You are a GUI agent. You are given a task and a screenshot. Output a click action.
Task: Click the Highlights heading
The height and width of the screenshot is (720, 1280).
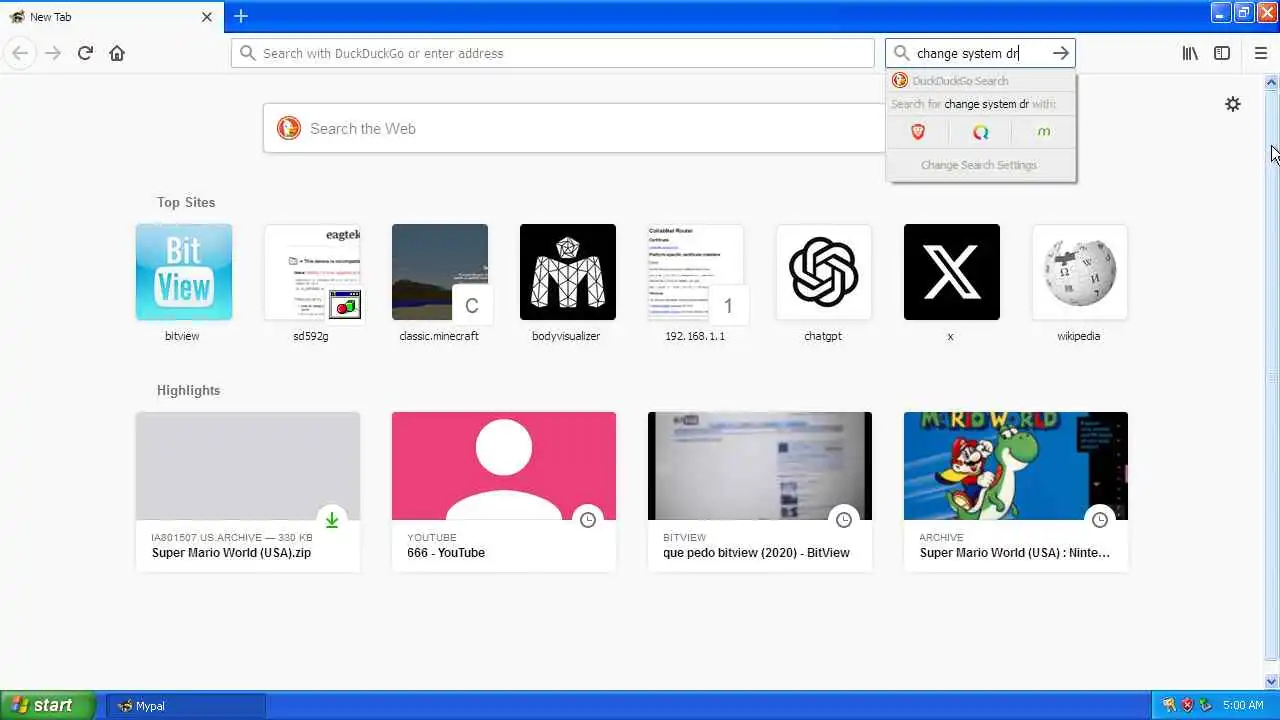[x=188, y=390]
